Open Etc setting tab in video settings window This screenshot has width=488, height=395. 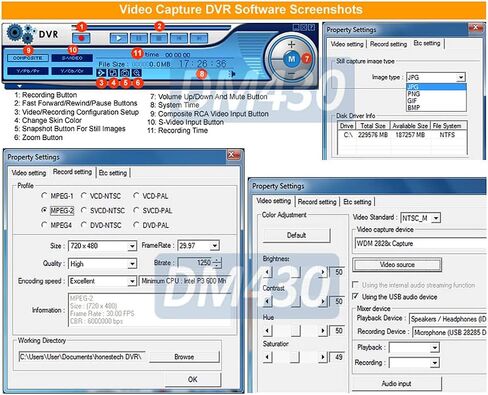357,202
